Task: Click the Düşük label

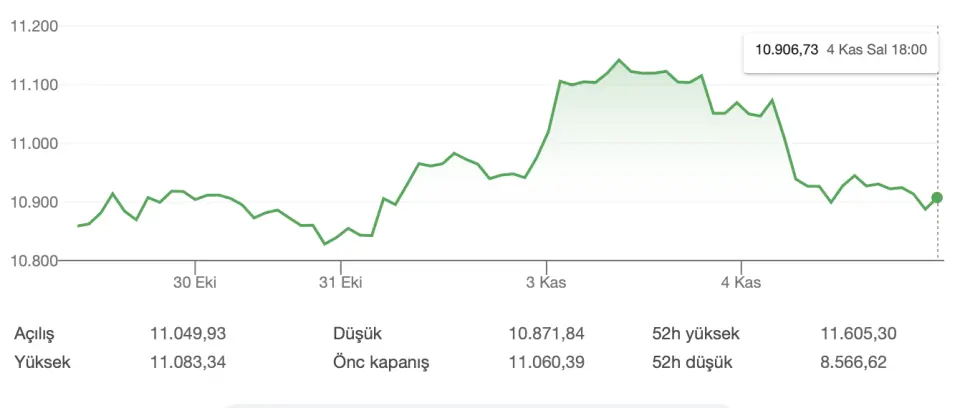Action: point(357,334)
